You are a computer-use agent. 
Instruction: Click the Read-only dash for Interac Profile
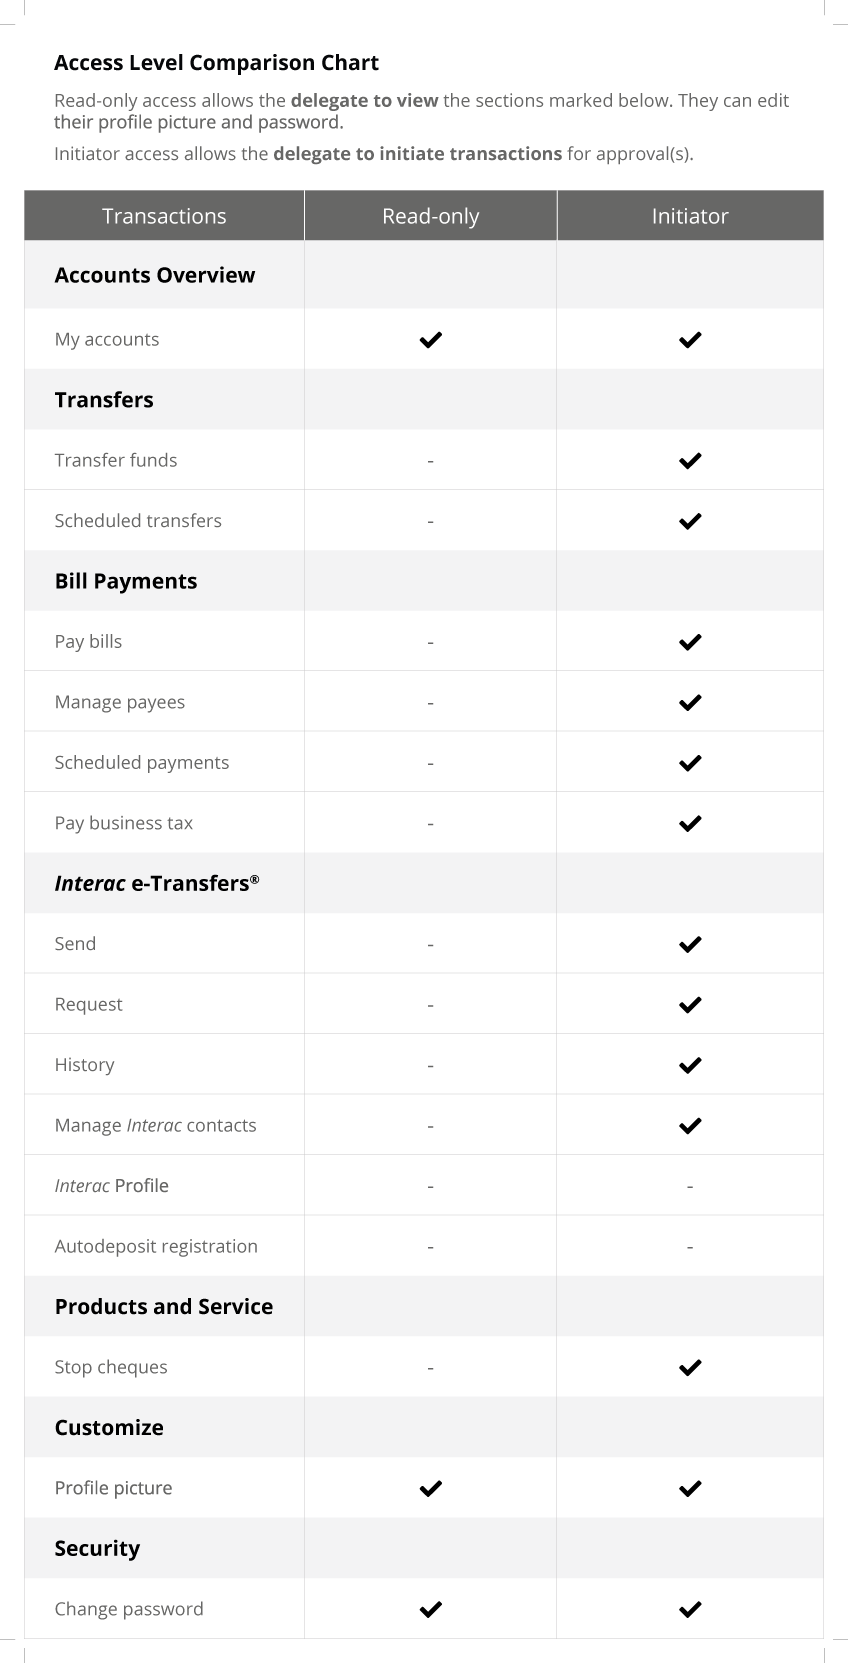coord(430,1186)
